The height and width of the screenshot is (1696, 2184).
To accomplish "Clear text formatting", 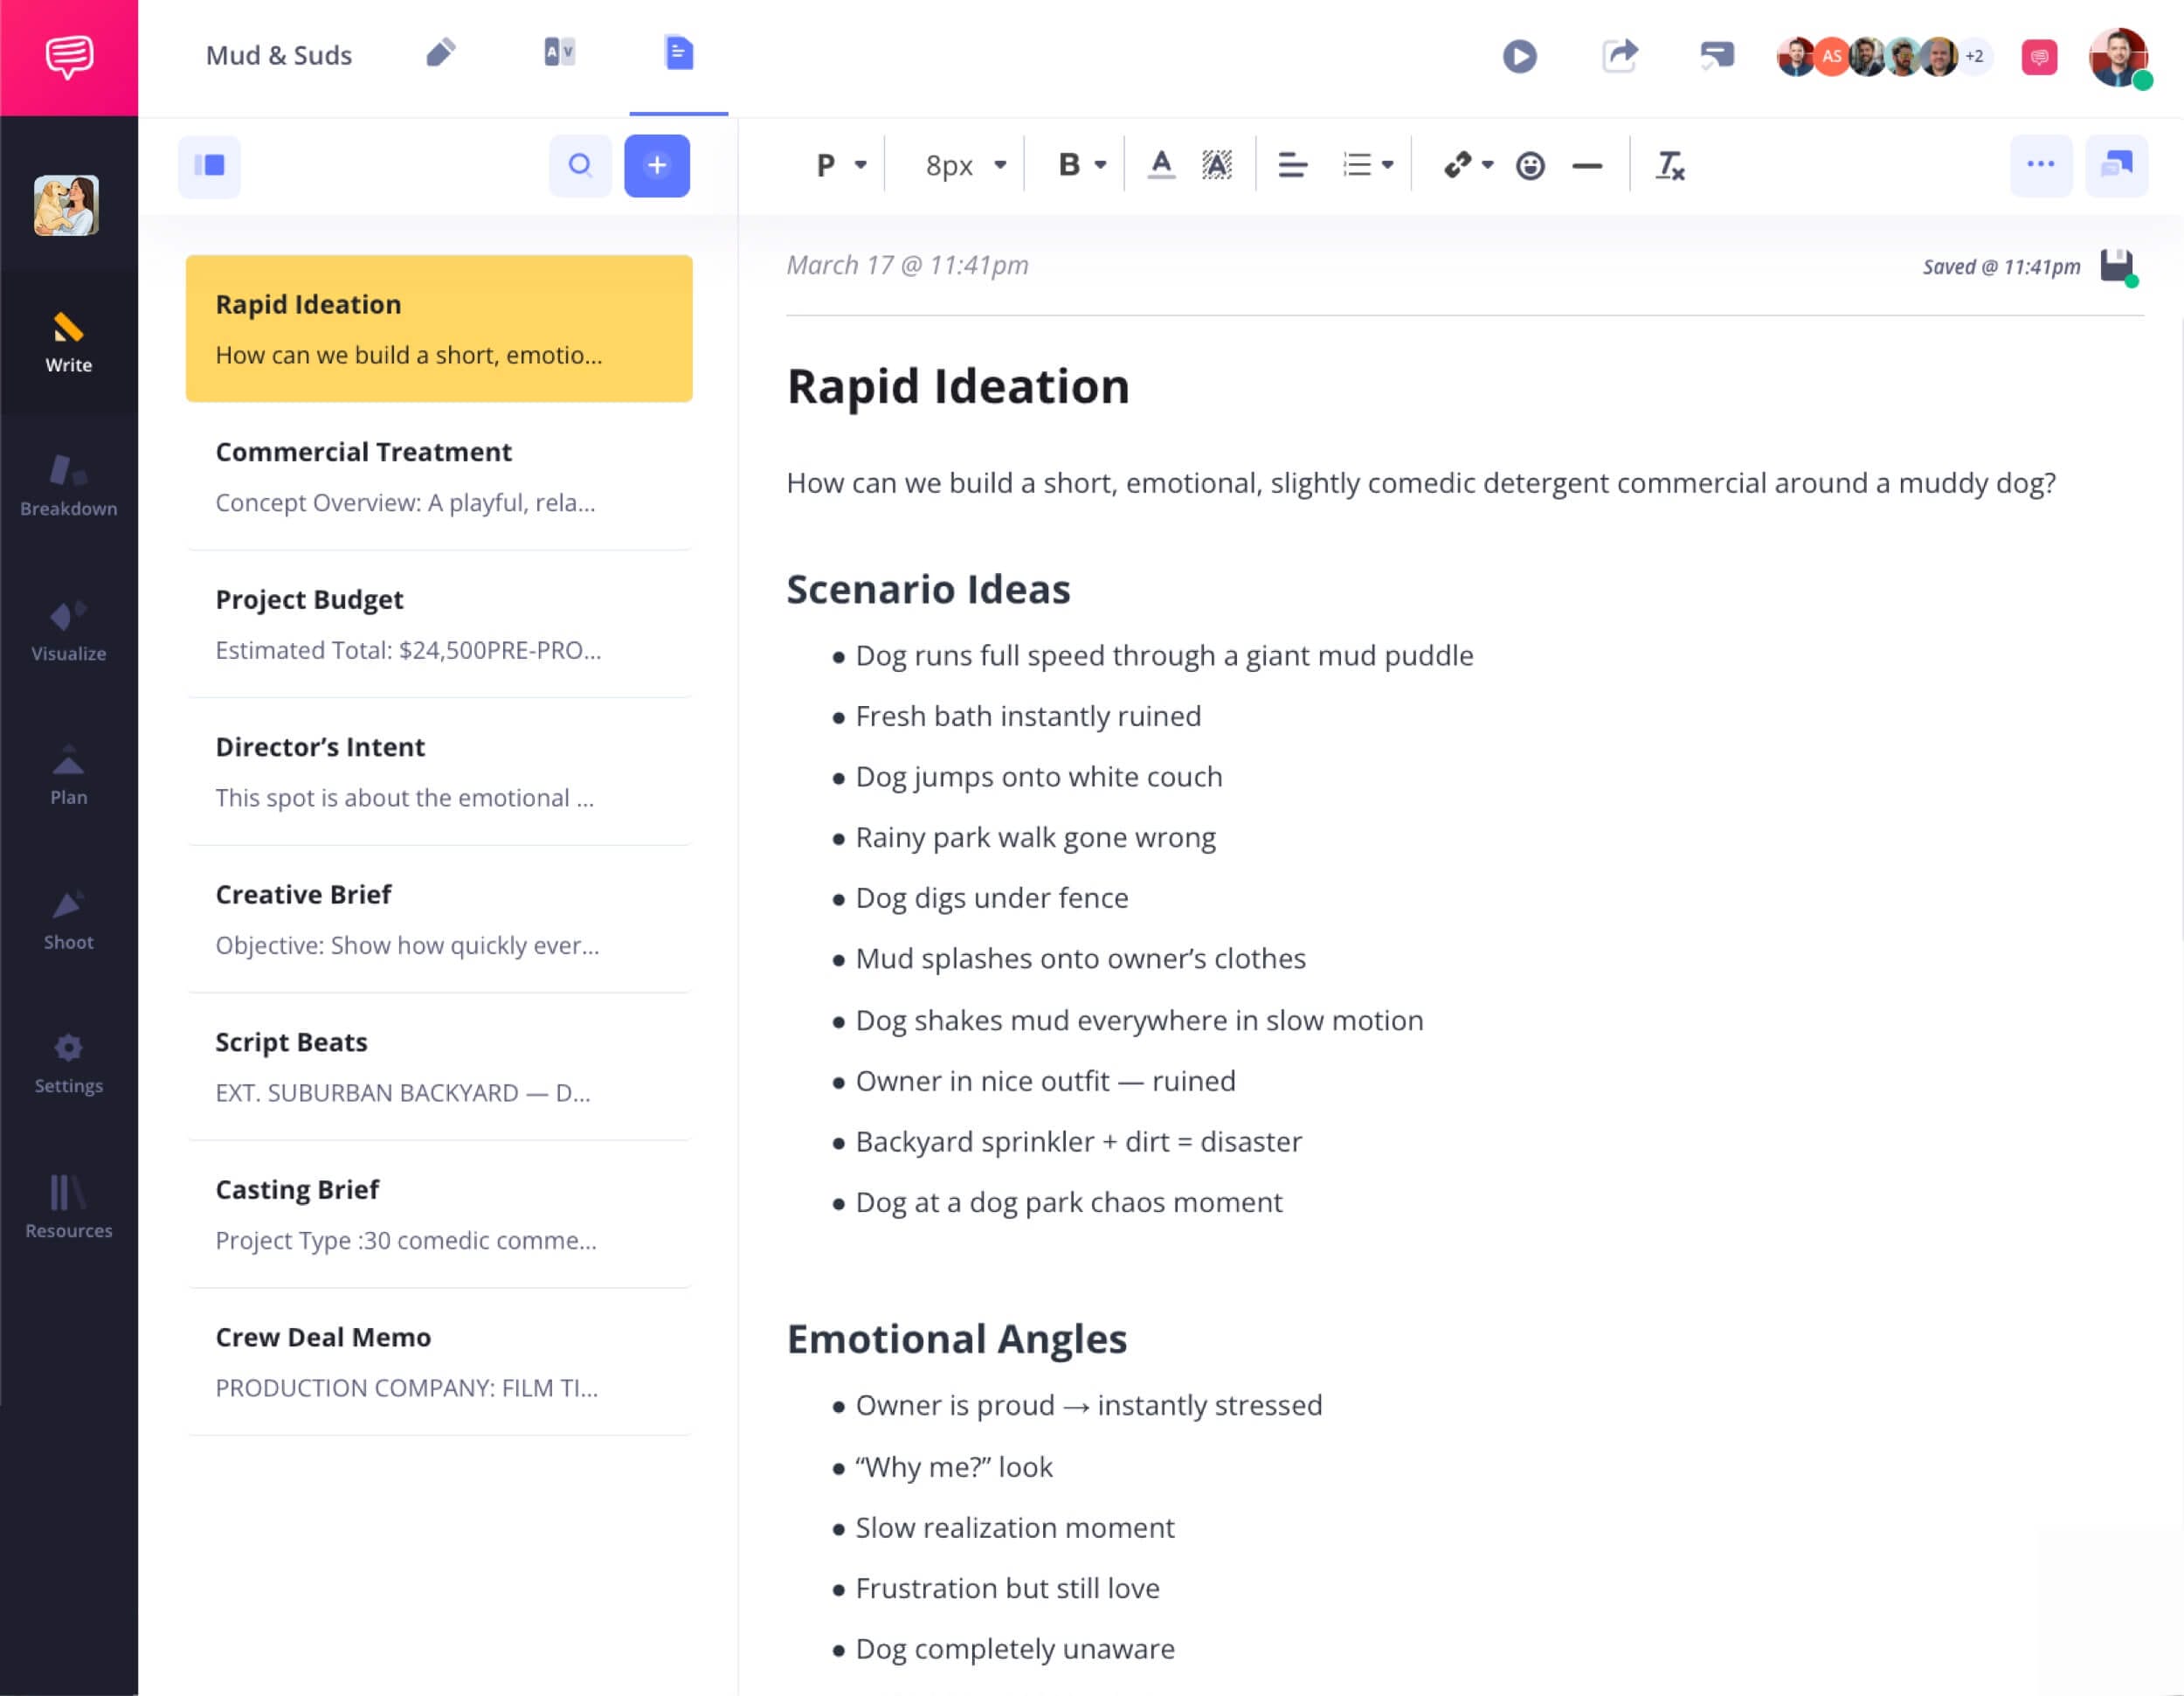I will [x=1669, y=165].
